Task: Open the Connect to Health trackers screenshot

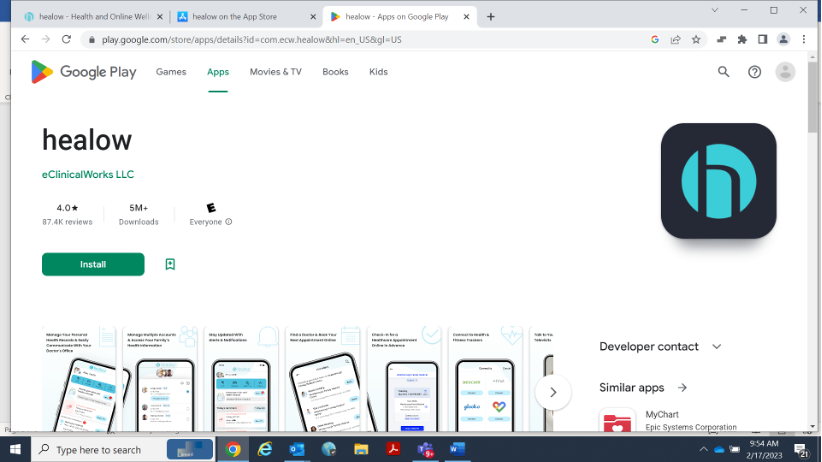Action: pos(485,379)
